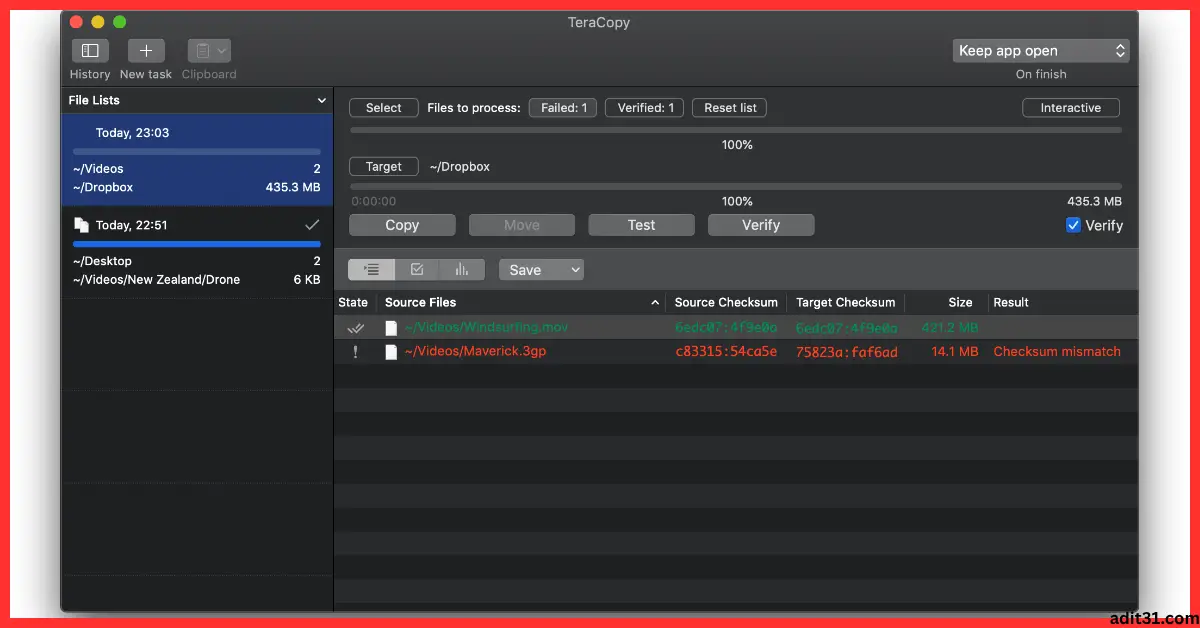Click the 435.3 MB total beside the lower bar
The height and width of the screenshot is (628, 1200).
pos(1094,202)
